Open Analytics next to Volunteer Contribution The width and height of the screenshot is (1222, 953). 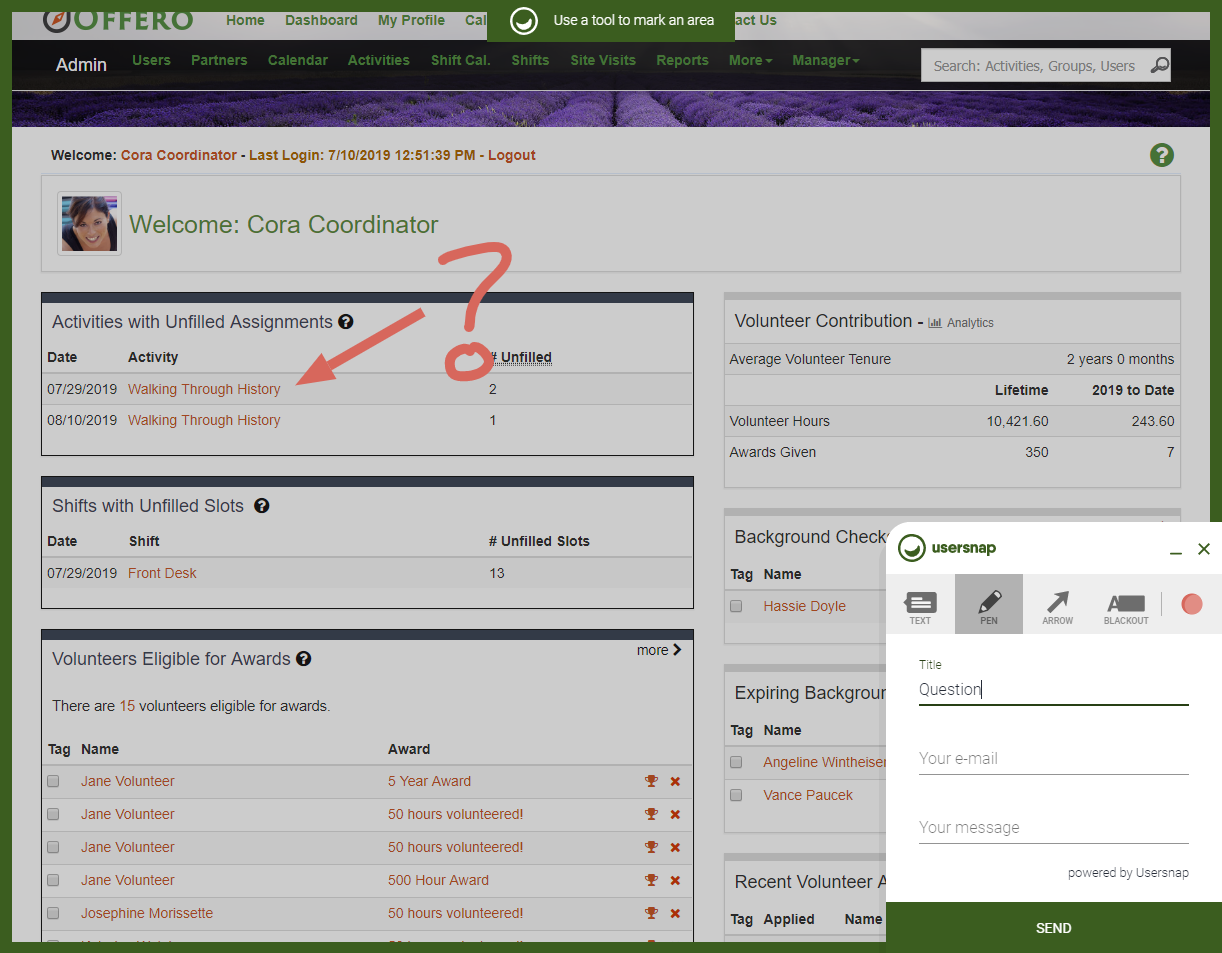click(964, 322)
